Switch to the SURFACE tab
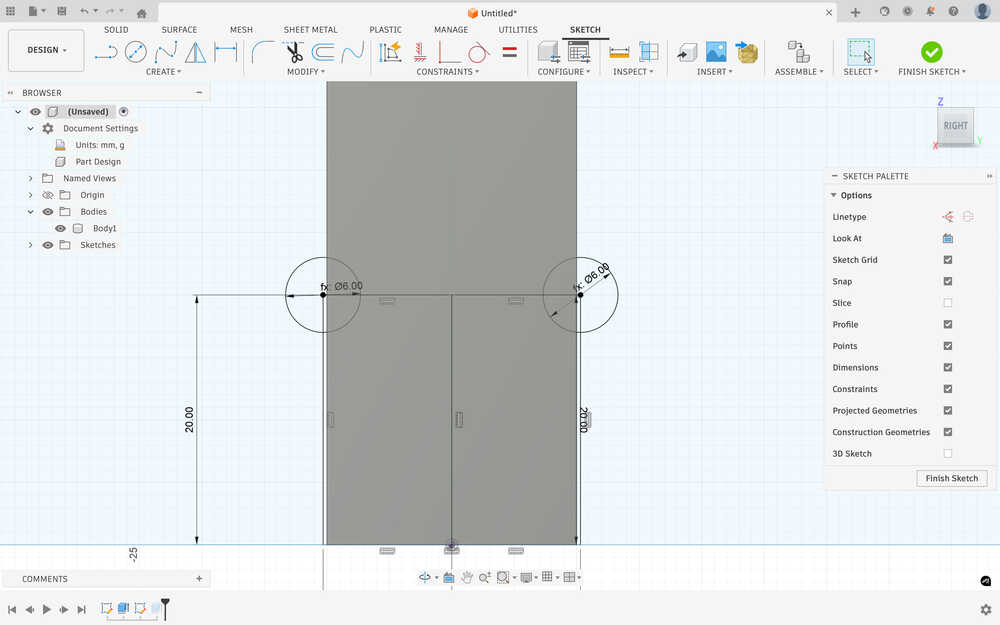1000x625 pixels. 179,29
